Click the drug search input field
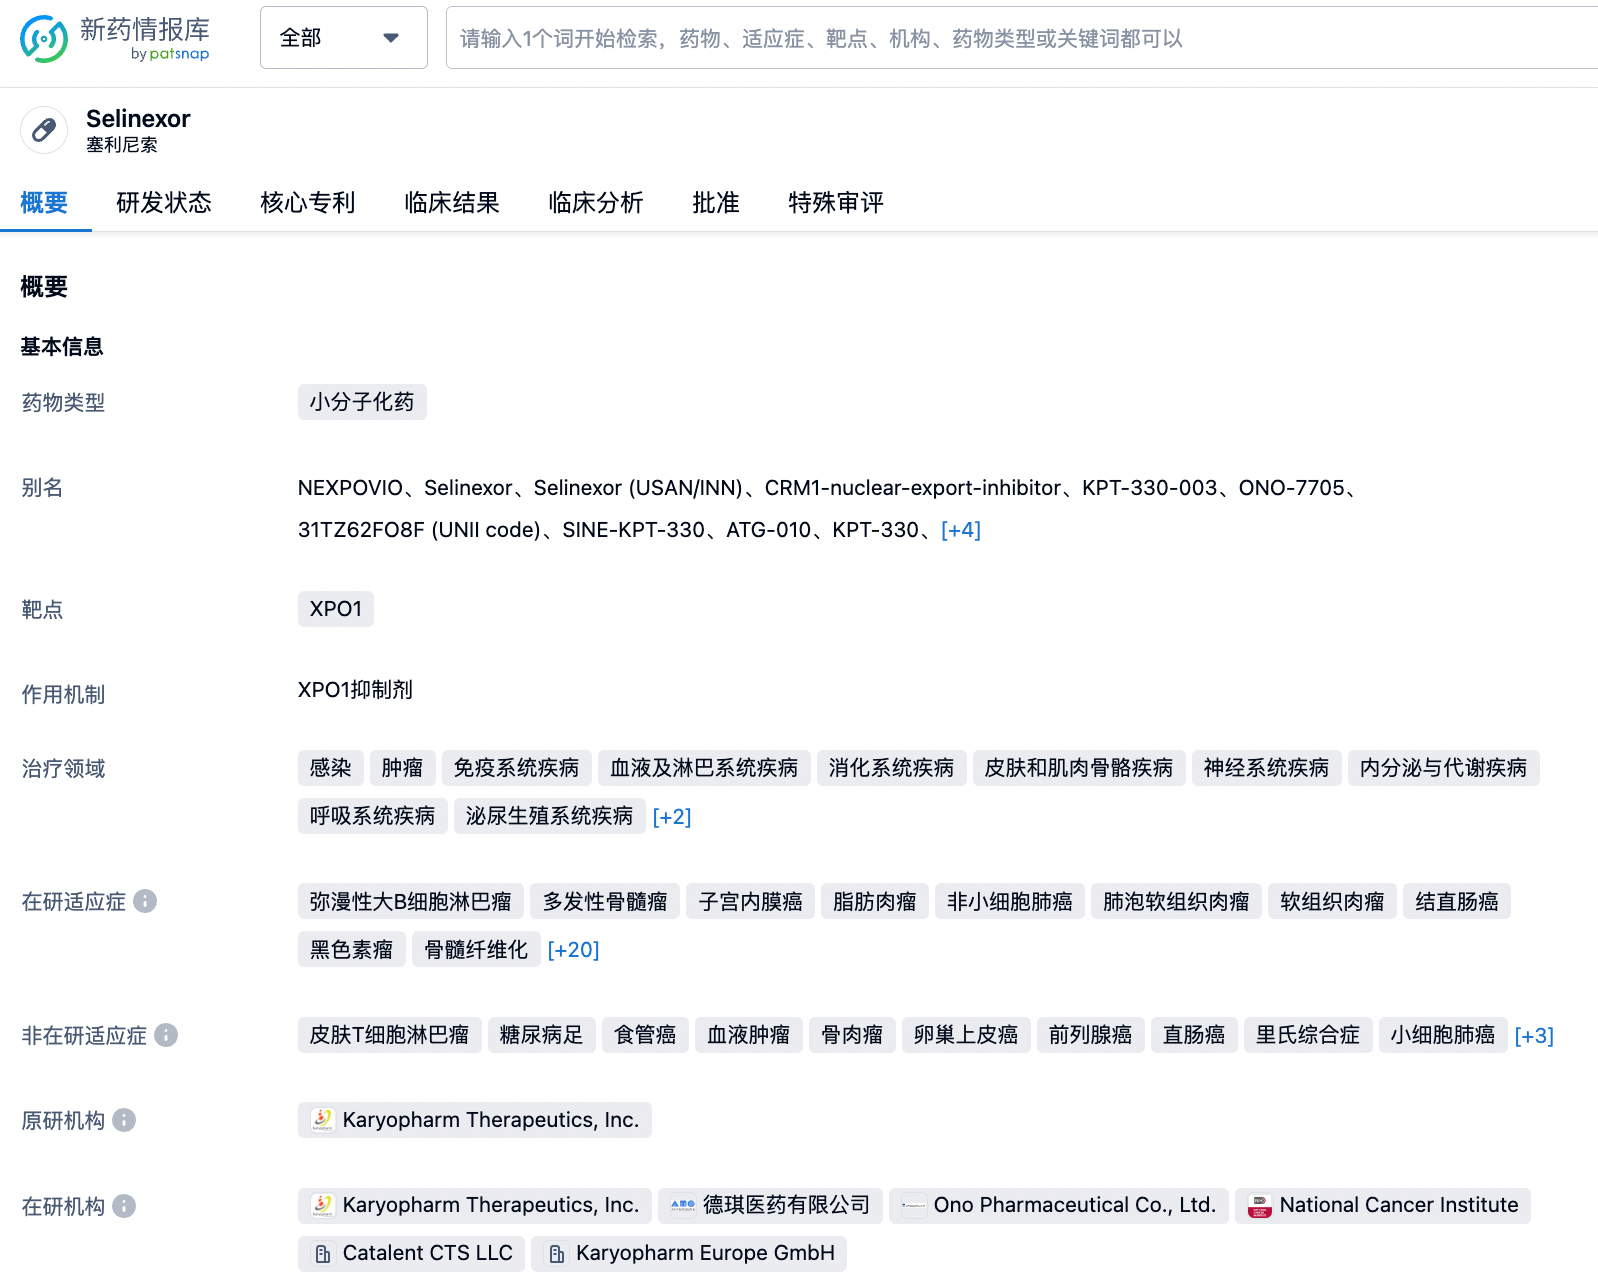Screen dimensions: 1598x1288 (1022, 38)
